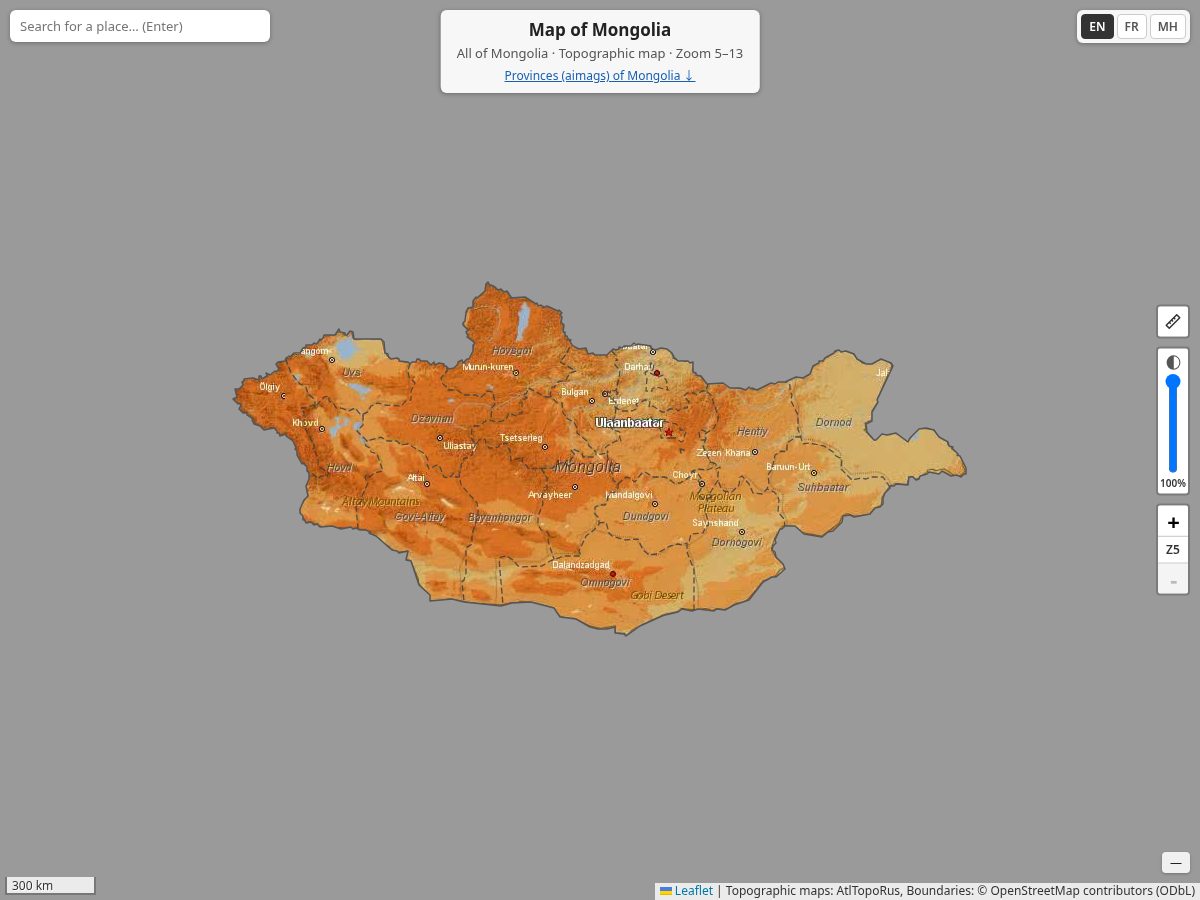
Task: Click the Hovd province label
Action: pyautogui.click(x=340, y=467)
